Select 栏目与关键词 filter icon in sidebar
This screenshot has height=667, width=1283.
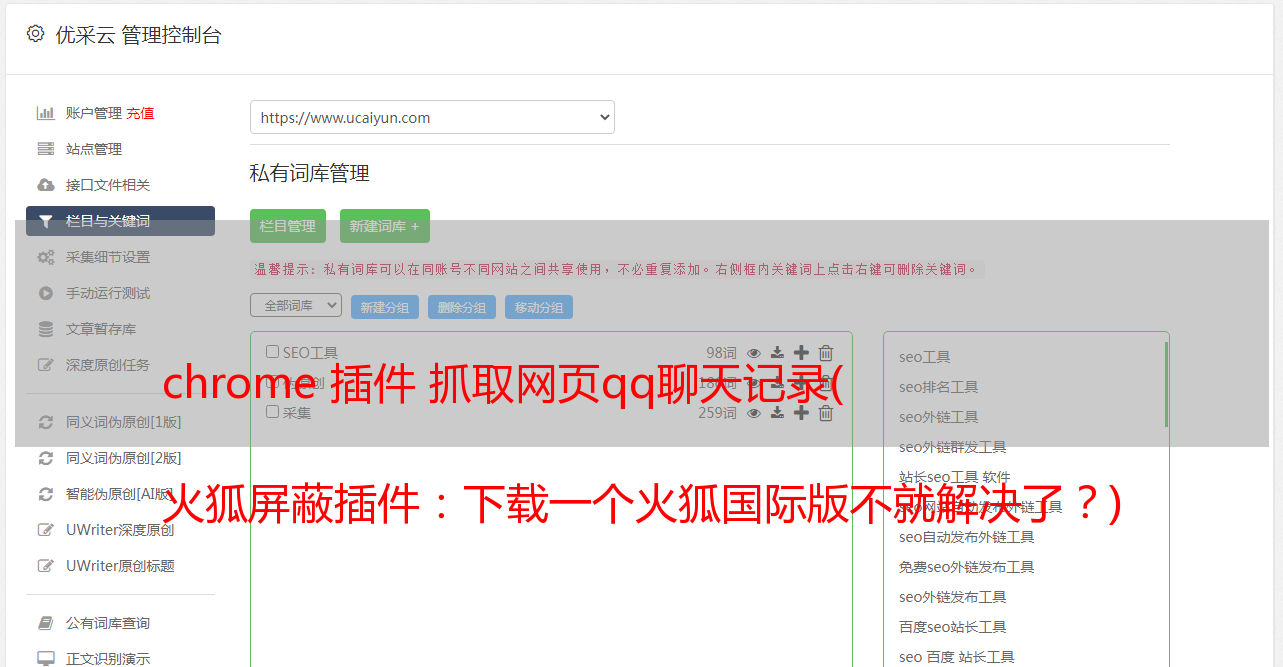click(45, 221)
